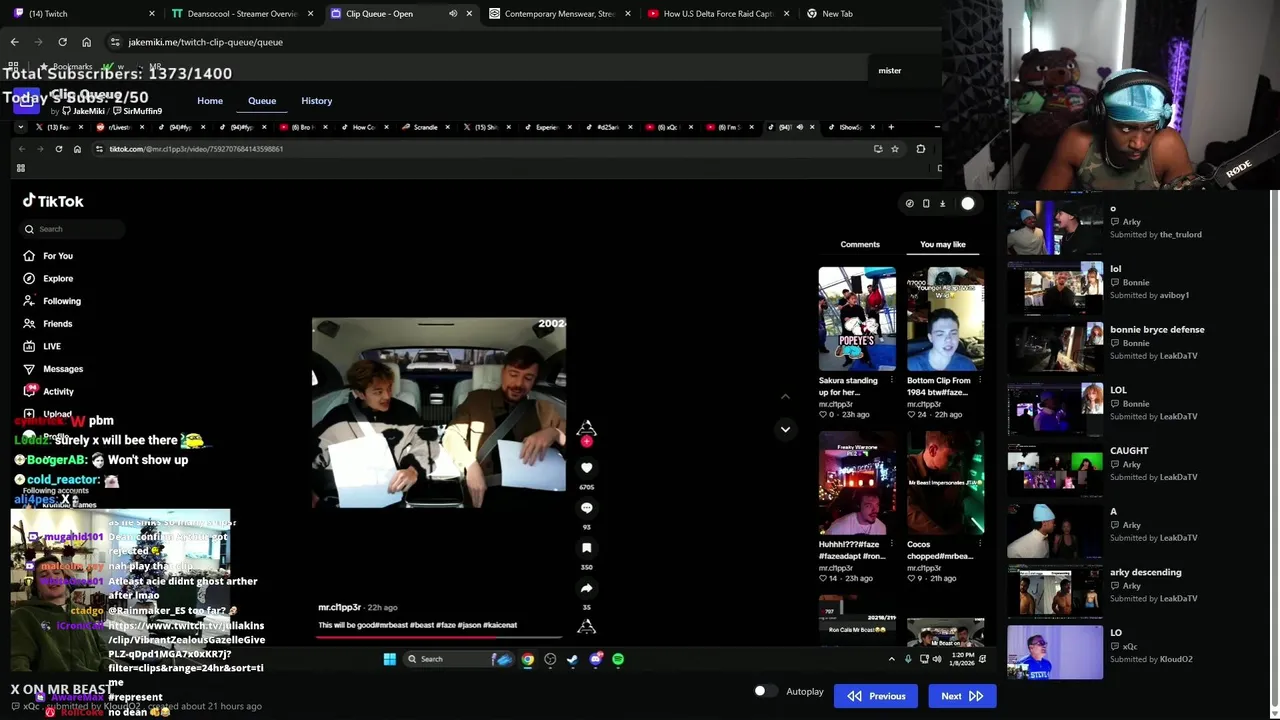1280x720 pixels.
Task: Open Explore in TikTok sidebar
Action: pos(50,279)
